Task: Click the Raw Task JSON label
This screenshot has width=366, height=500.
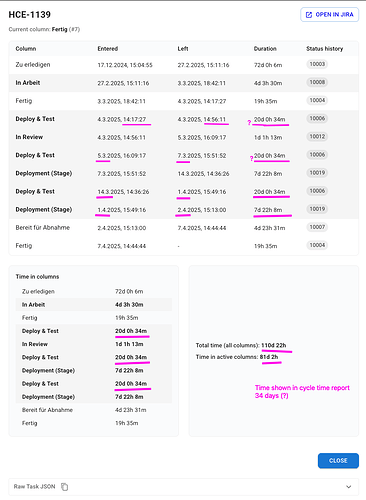Action: coord(34,487)
